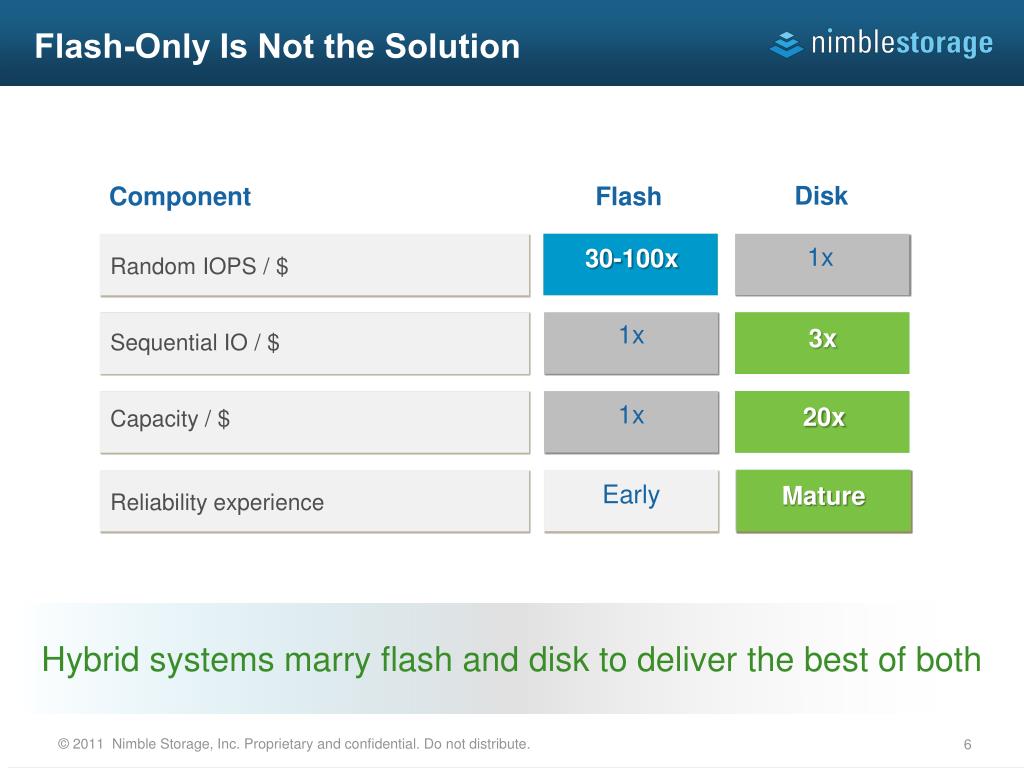Screen dimensions: 1024x768
Task: Select the Sequential IO / $ row label
Action: tap(315, 343)
